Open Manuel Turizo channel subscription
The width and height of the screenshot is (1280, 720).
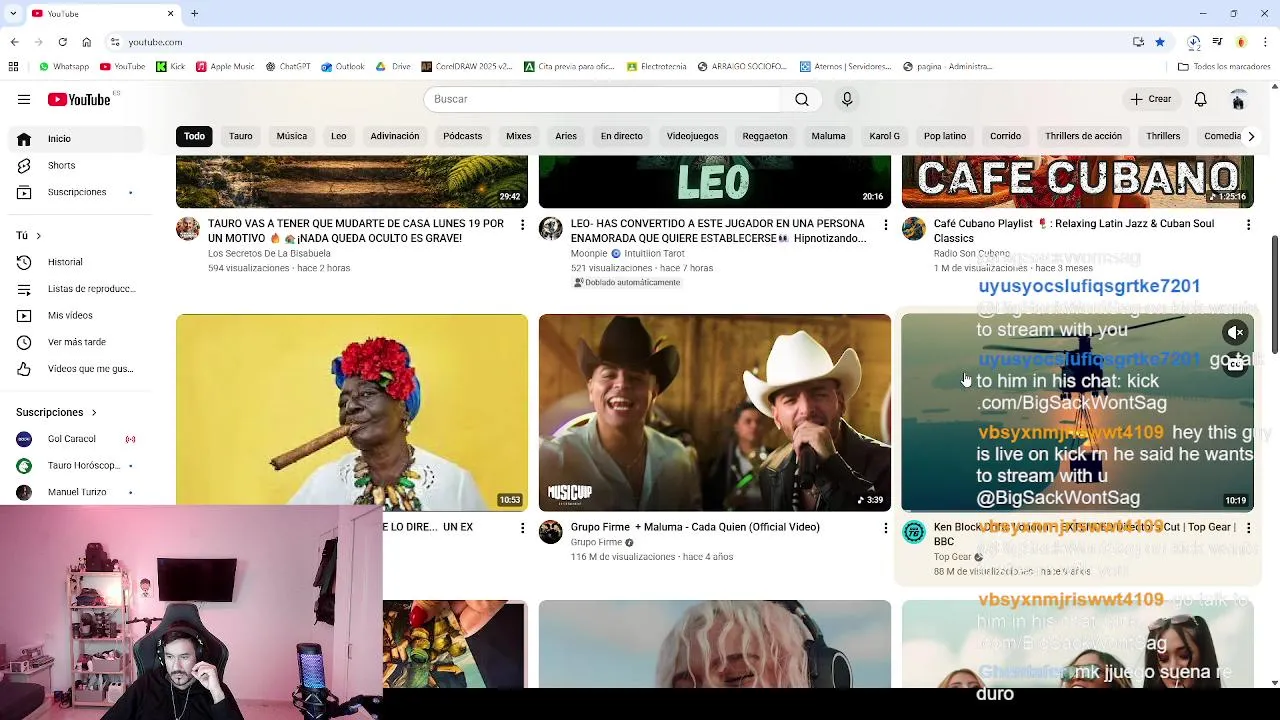pos(76,492)
